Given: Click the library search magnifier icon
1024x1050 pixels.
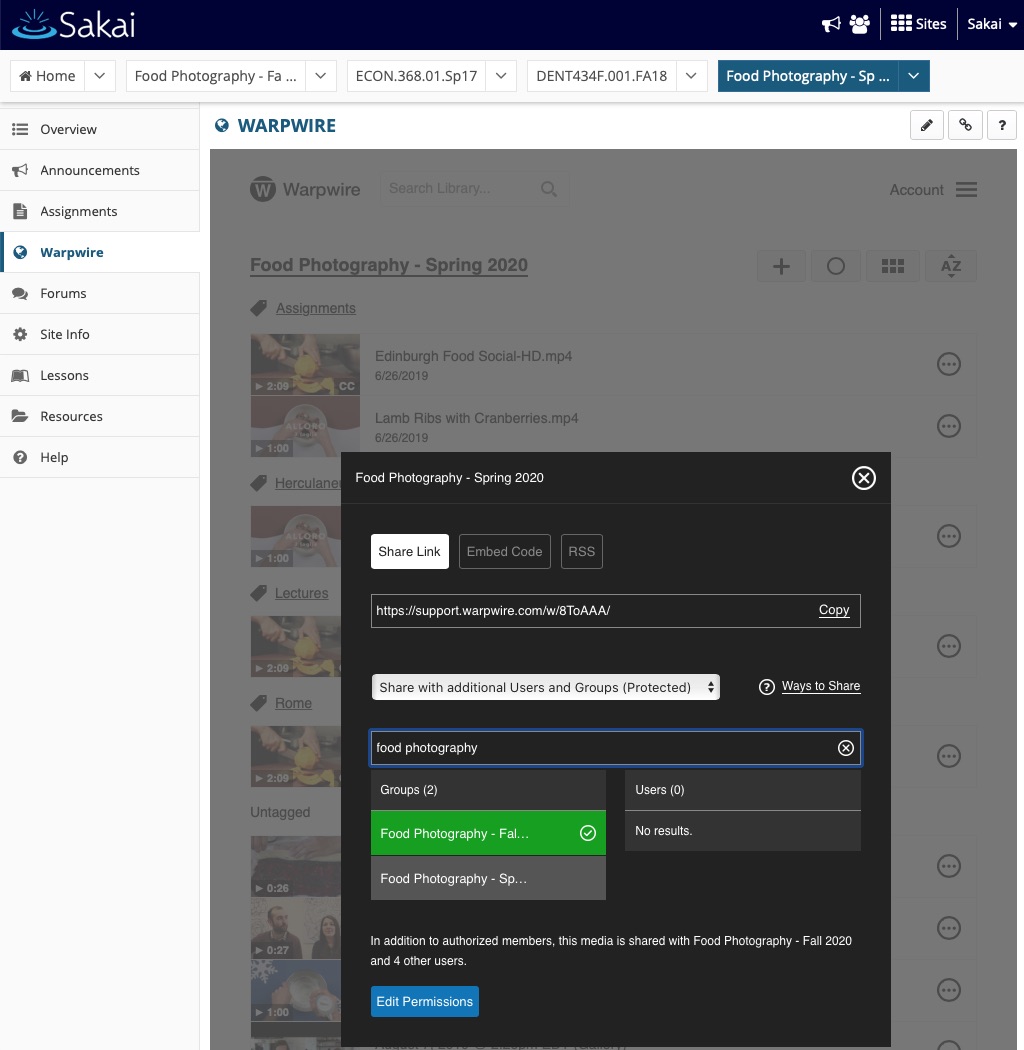Looking at the screenshot, I should click(549, 190).
